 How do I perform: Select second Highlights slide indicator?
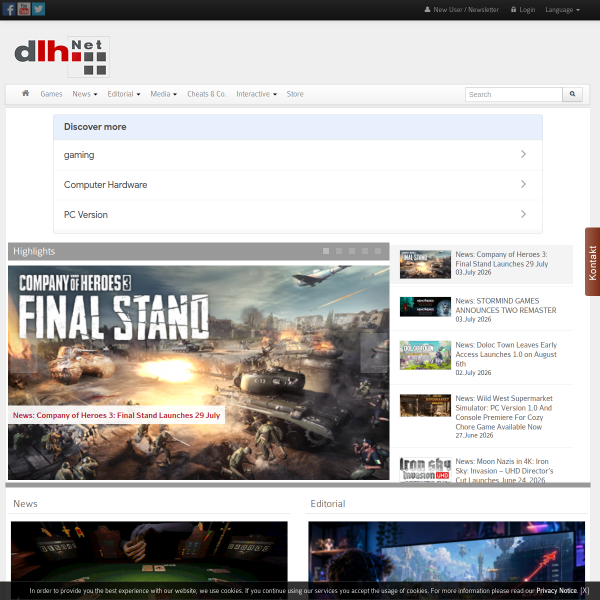coord(339,251)
